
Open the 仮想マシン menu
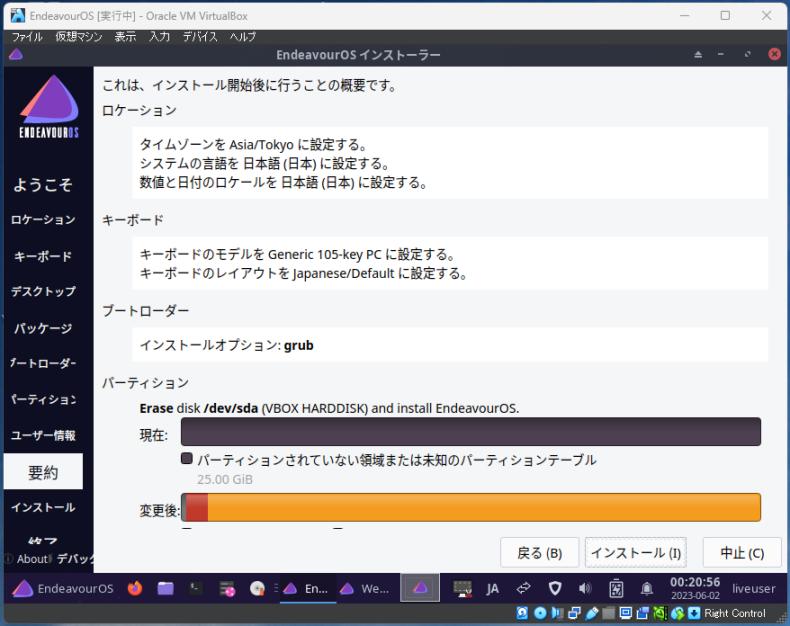tap(79, 37)
